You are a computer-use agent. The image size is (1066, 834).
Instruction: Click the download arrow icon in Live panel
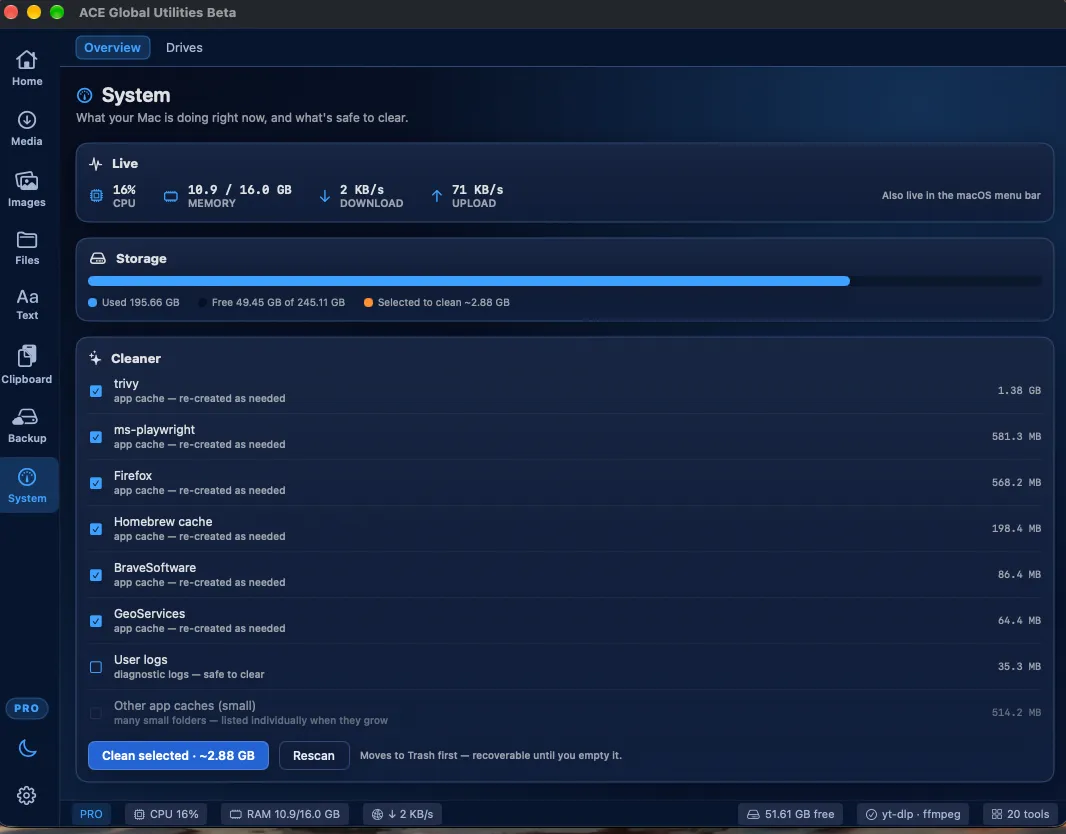point(325,196)
